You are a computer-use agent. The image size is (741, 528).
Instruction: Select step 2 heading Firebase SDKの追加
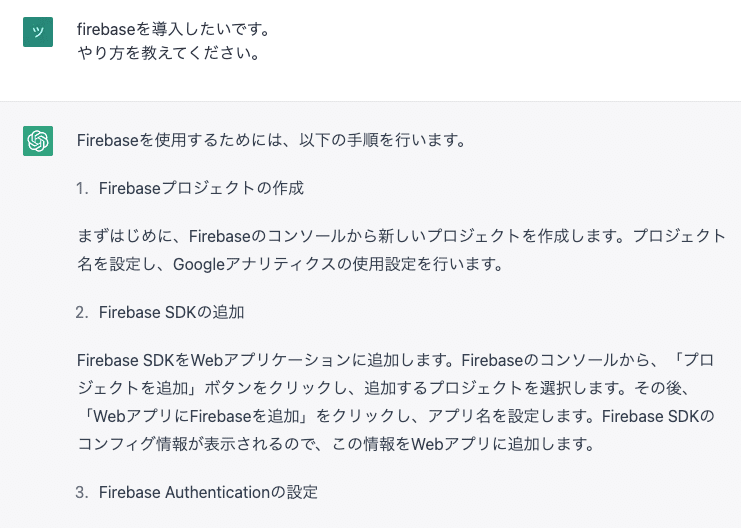(172, 312)
